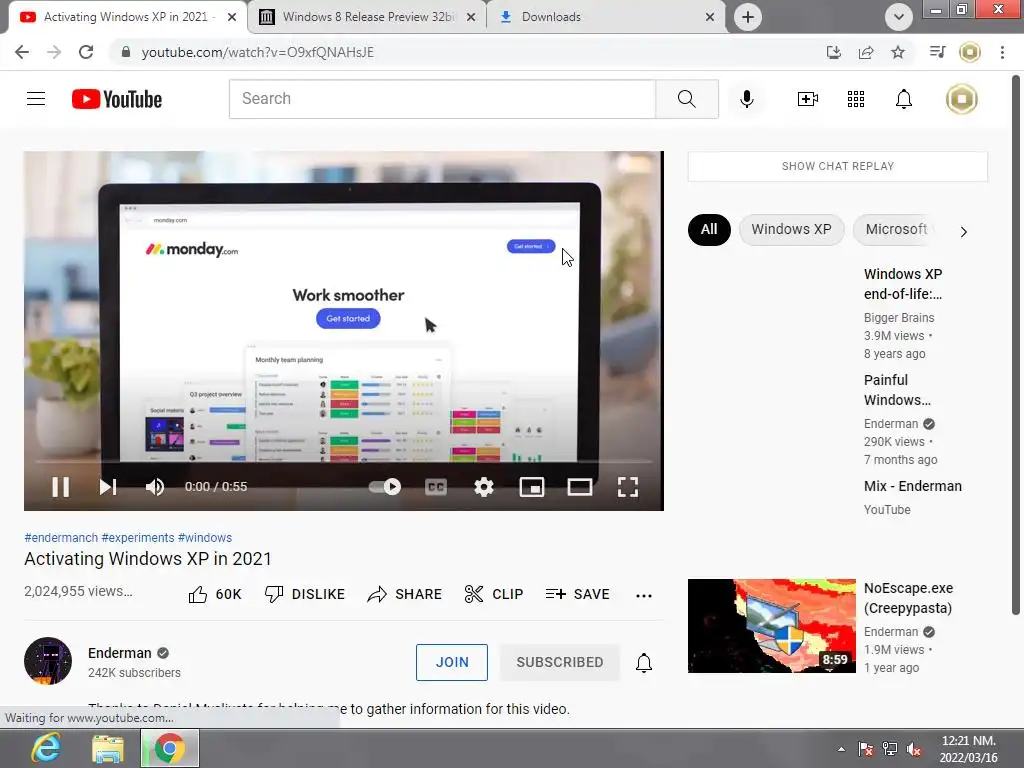Open the YouTube hamburger guide menu
The height and width of the screenshot is (768, 1024).
(x=36, y=99)
